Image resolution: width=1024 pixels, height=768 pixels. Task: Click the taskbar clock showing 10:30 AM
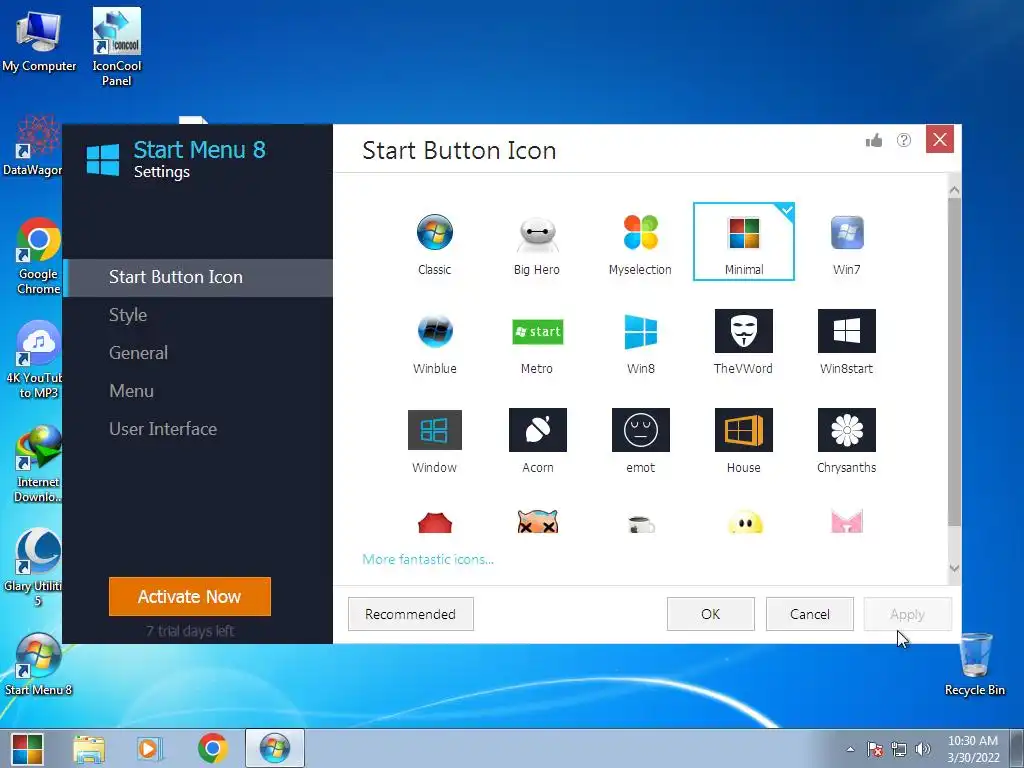[x=973, y=749]
